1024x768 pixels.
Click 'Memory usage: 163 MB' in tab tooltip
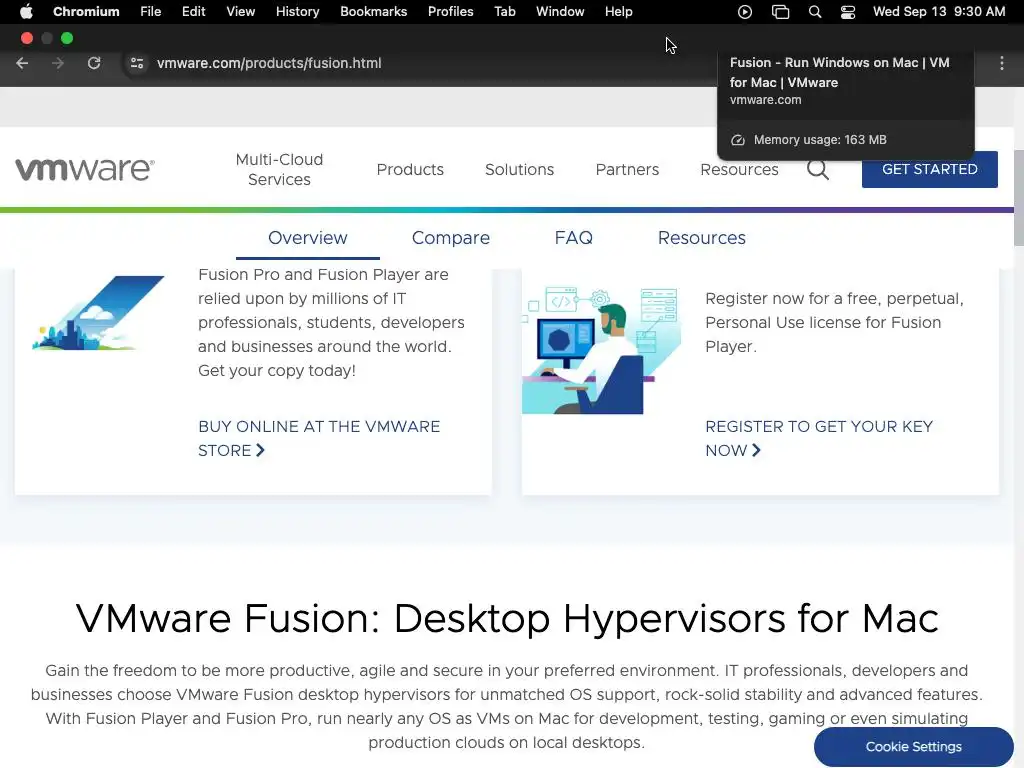click(820, 140)
